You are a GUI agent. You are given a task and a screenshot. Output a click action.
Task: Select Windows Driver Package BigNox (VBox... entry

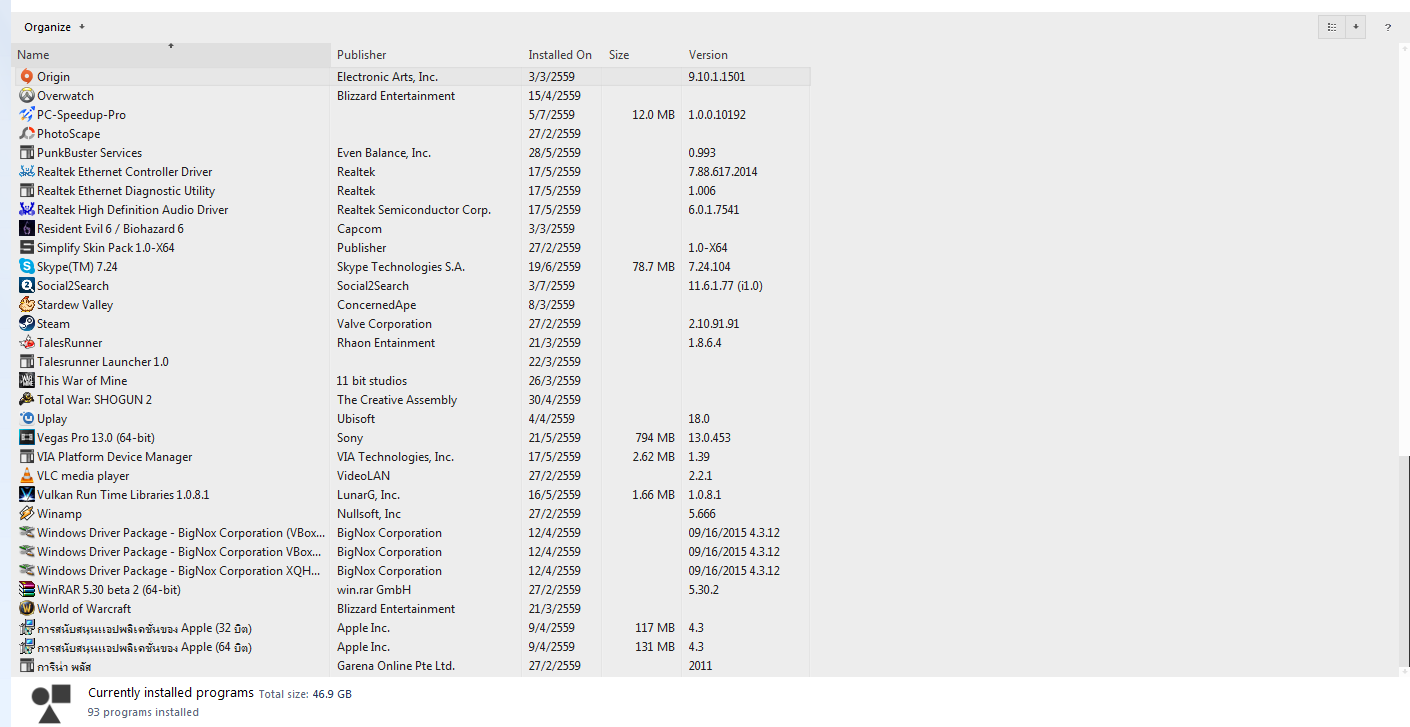pos(411,533)
